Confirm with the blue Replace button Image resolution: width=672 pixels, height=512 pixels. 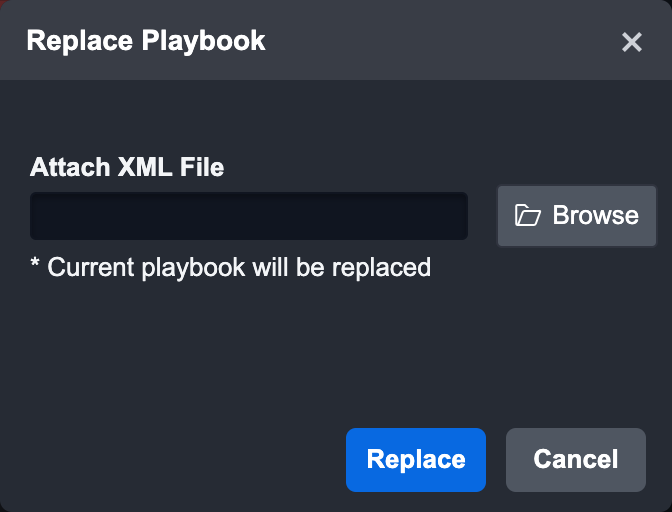click(416, 460)
